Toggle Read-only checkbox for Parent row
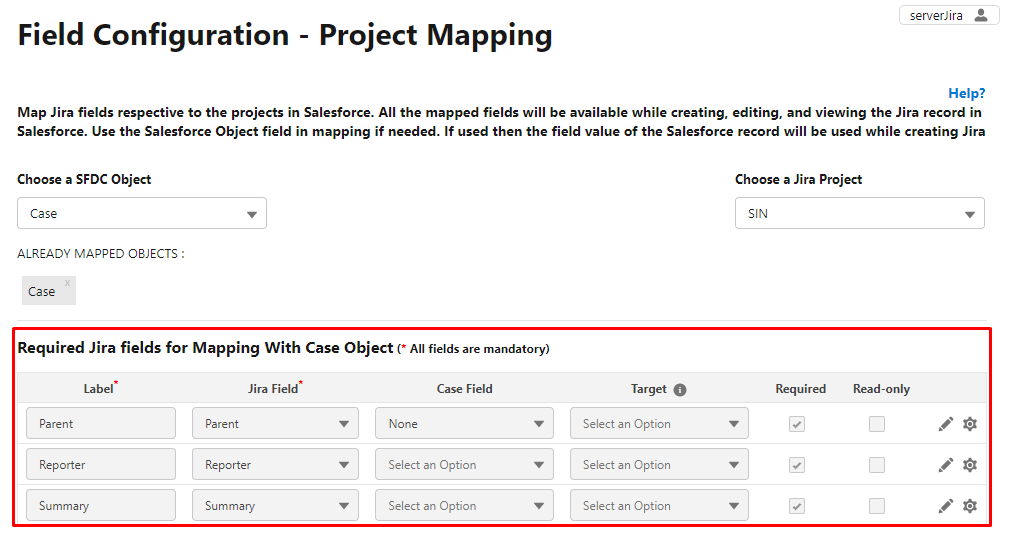The height and width of the screenshot is (537, 1009). tap(876, 424)
